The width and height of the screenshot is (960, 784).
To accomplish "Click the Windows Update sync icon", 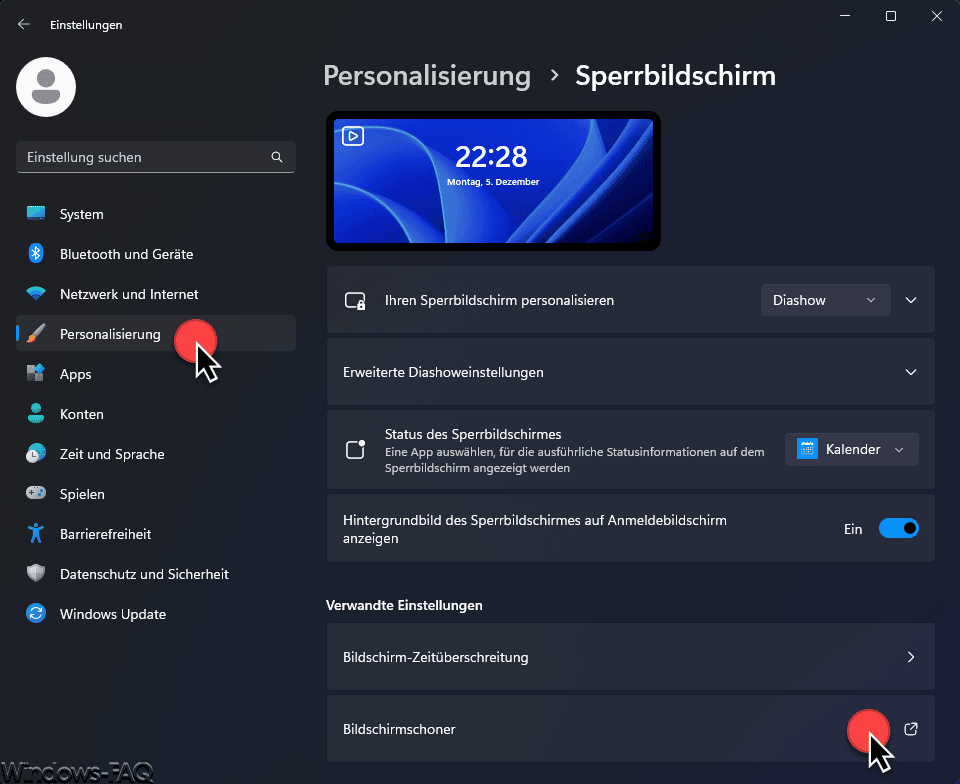I will [x=36, y=613].
